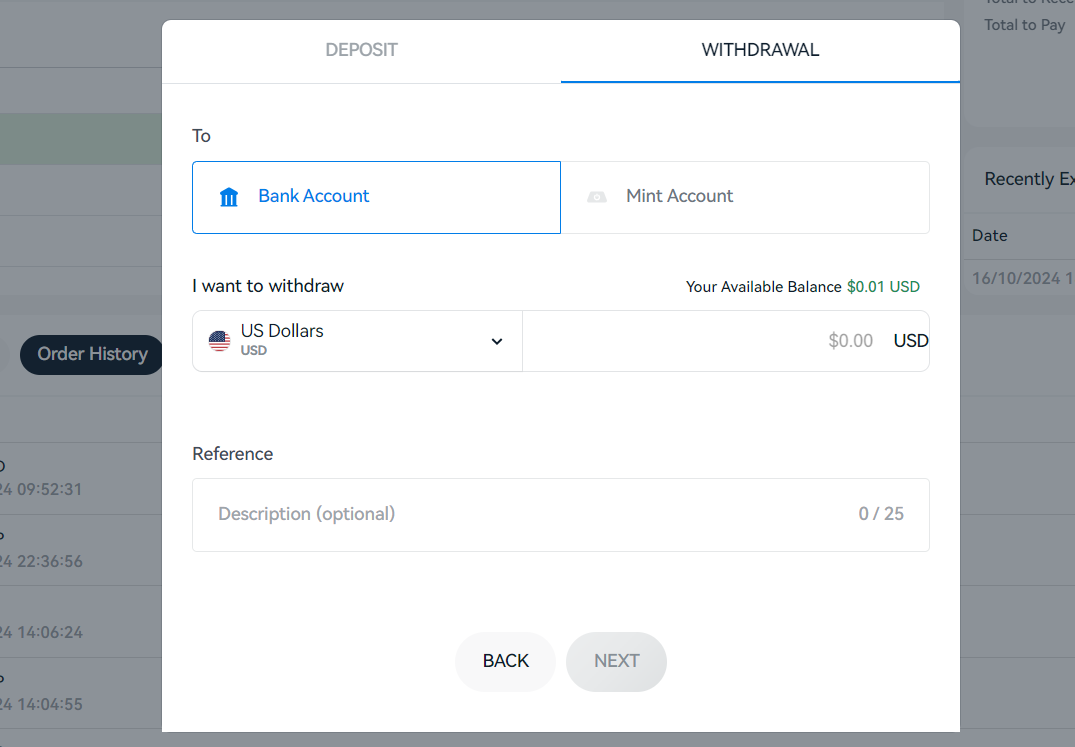1075x747 pixels.
Task: Click the Date column header
Action: pos(989,236)
